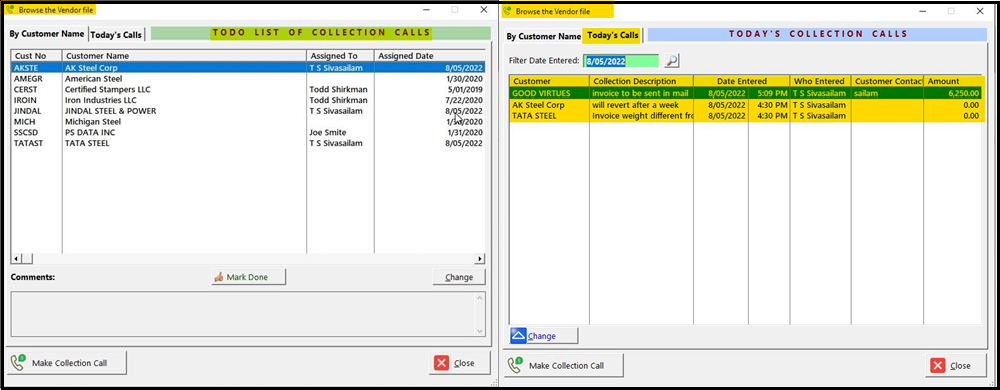Click the magnifier icon beside Filter Date

tap(672, 61)
